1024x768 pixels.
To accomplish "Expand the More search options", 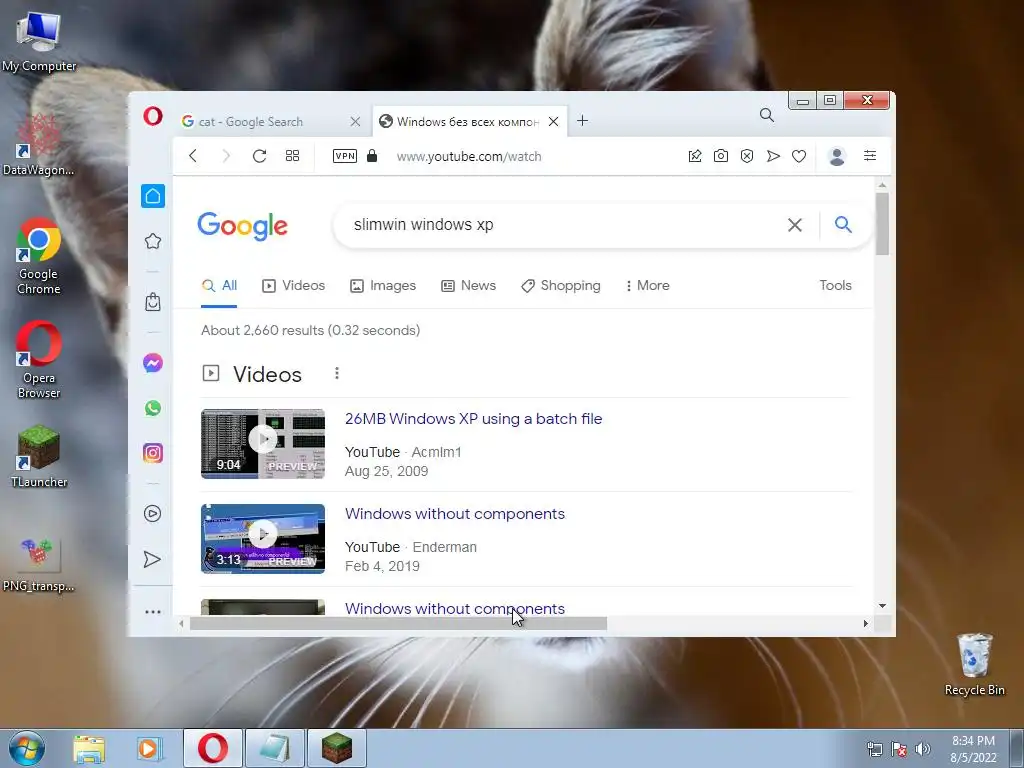I will 647,285.
